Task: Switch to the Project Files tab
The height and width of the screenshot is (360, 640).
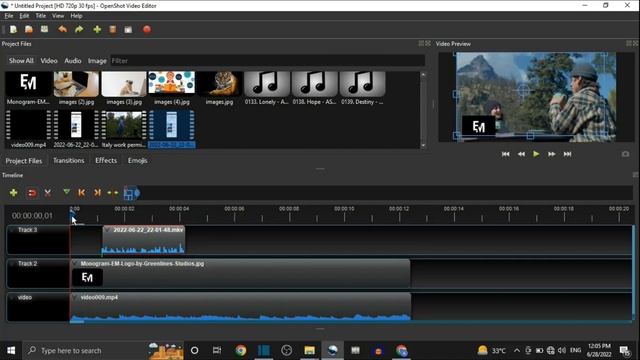Action: 24,161
